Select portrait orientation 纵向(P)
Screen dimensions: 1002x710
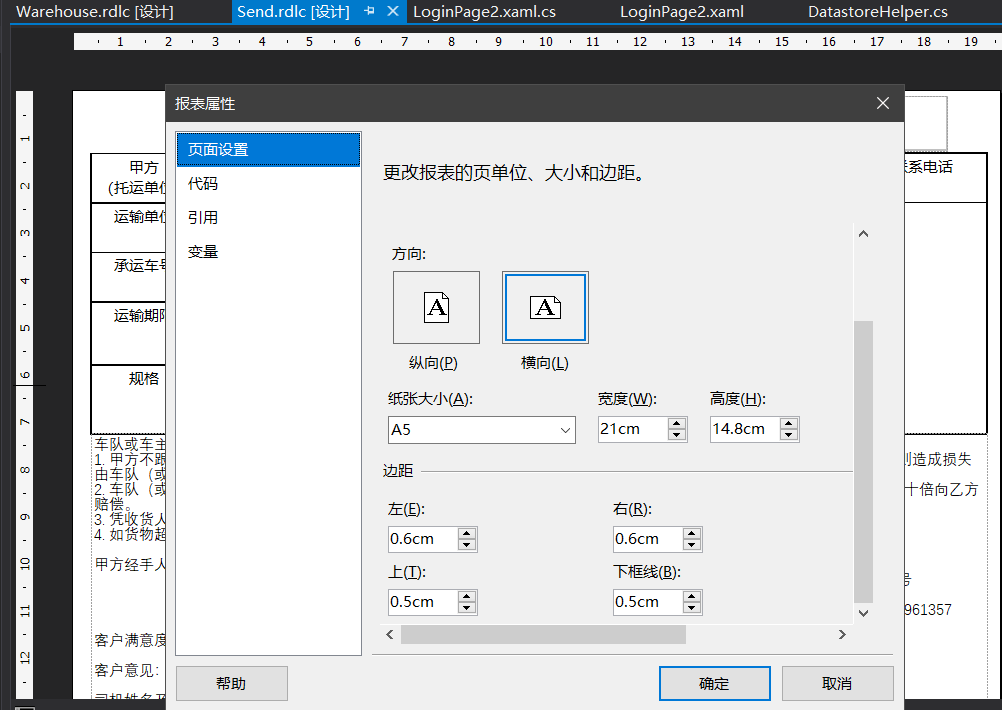[436, 307]
